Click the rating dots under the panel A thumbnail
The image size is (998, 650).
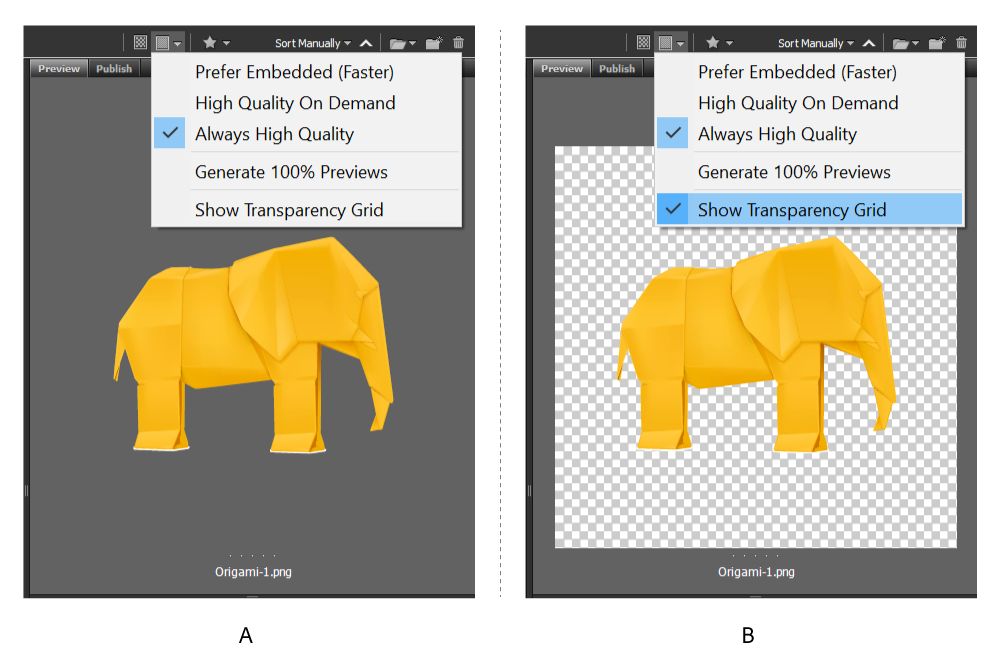tap(253, 556)
